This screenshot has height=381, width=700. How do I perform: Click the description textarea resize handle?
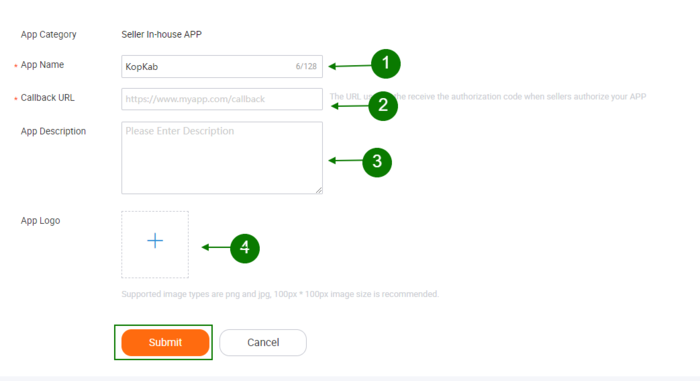coord(319,190)
